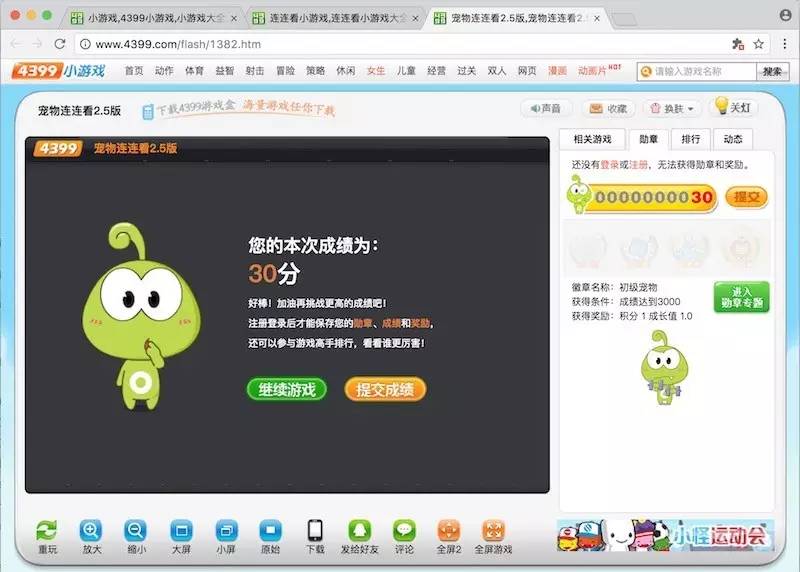This screenshot has height=572, width=800.
Task: Click the browser address bar URL
Action: click(x=178, y=44)
